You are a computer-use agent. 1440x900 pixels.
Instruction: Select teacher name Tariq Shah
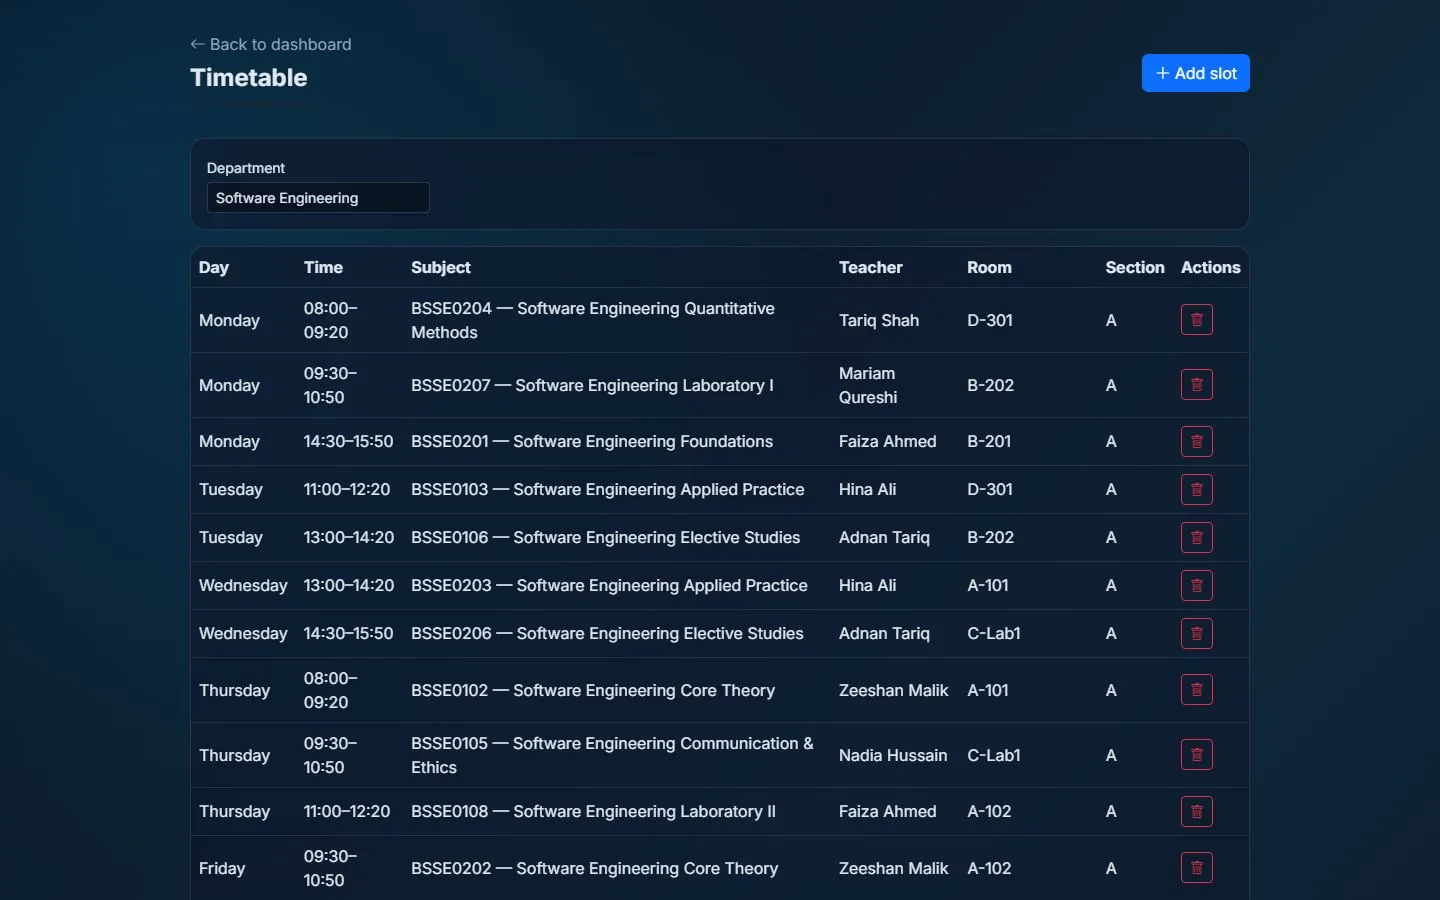[x=879, y=320]
